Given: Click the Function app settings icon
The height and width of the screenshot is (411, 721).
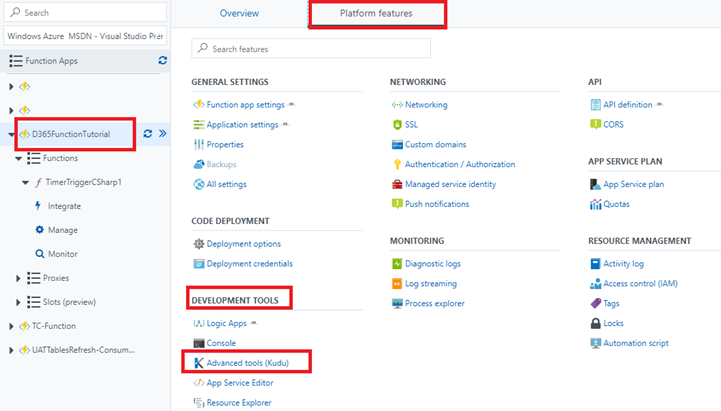Looking at the screenshot, I should [198, 105].
